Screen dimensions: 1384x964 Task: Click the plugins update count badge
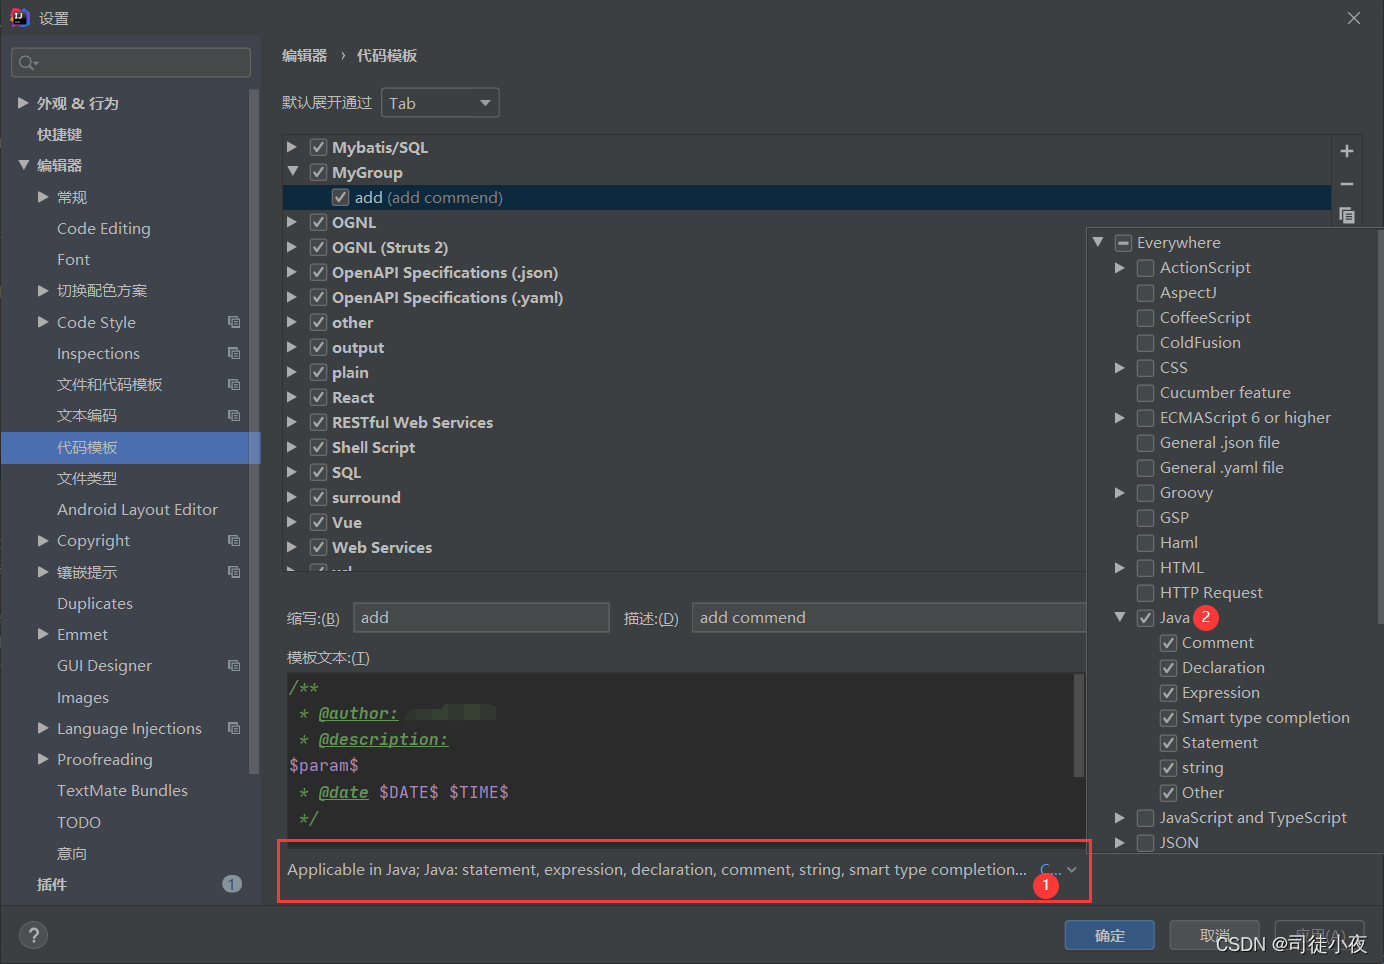coord(232,884)
